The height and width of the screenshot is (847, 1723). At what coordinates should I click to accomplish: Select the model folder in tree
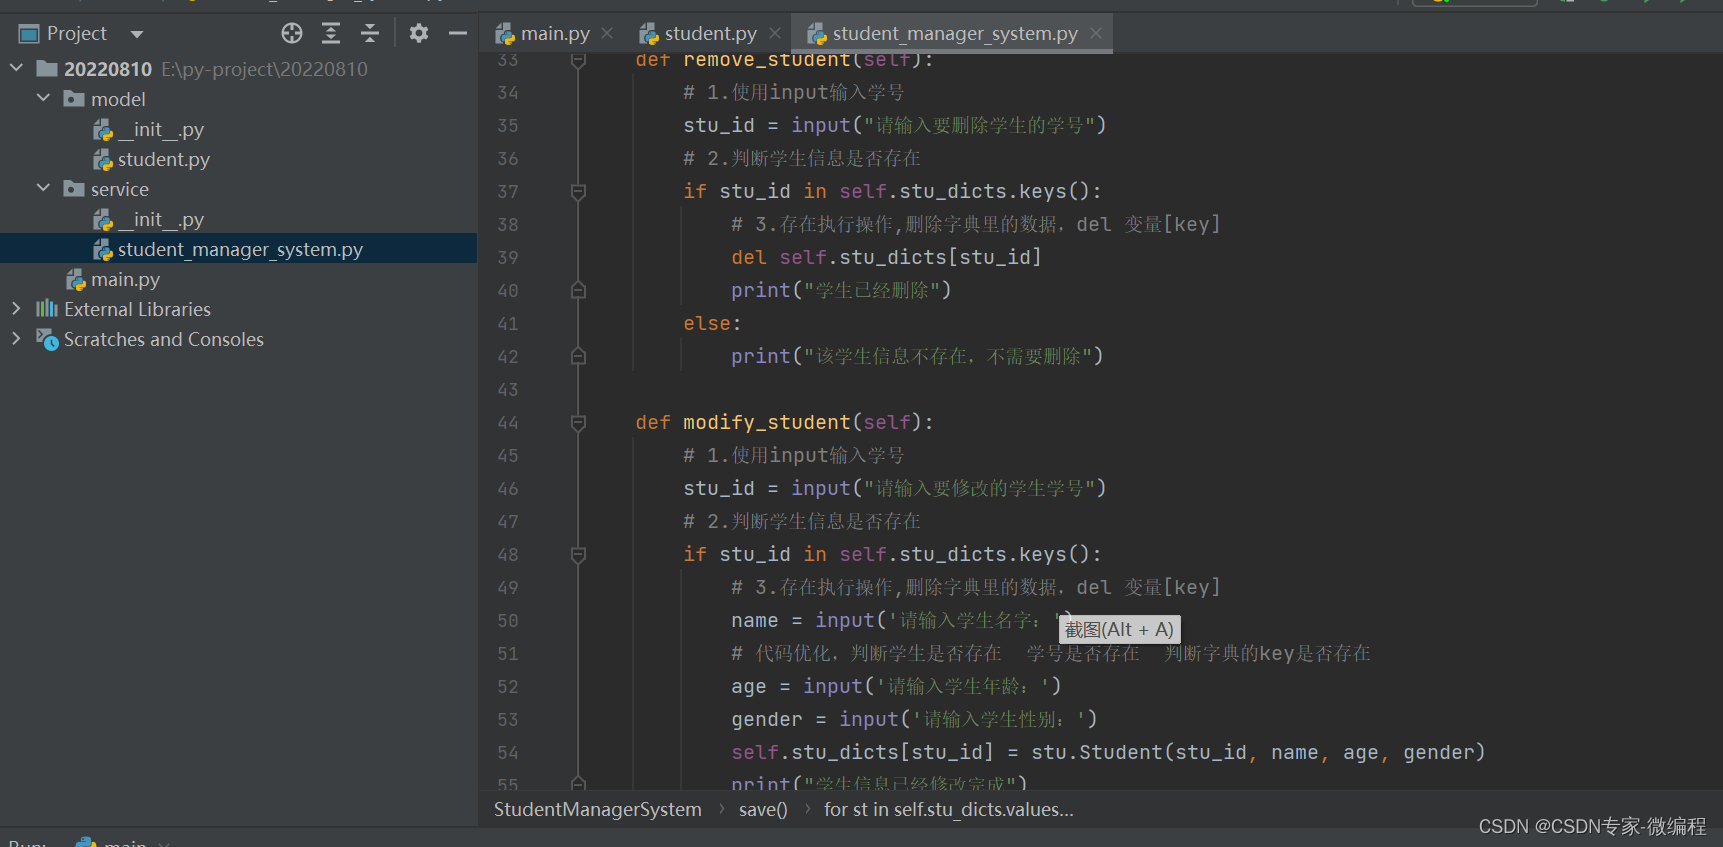(x=118, y=99)
